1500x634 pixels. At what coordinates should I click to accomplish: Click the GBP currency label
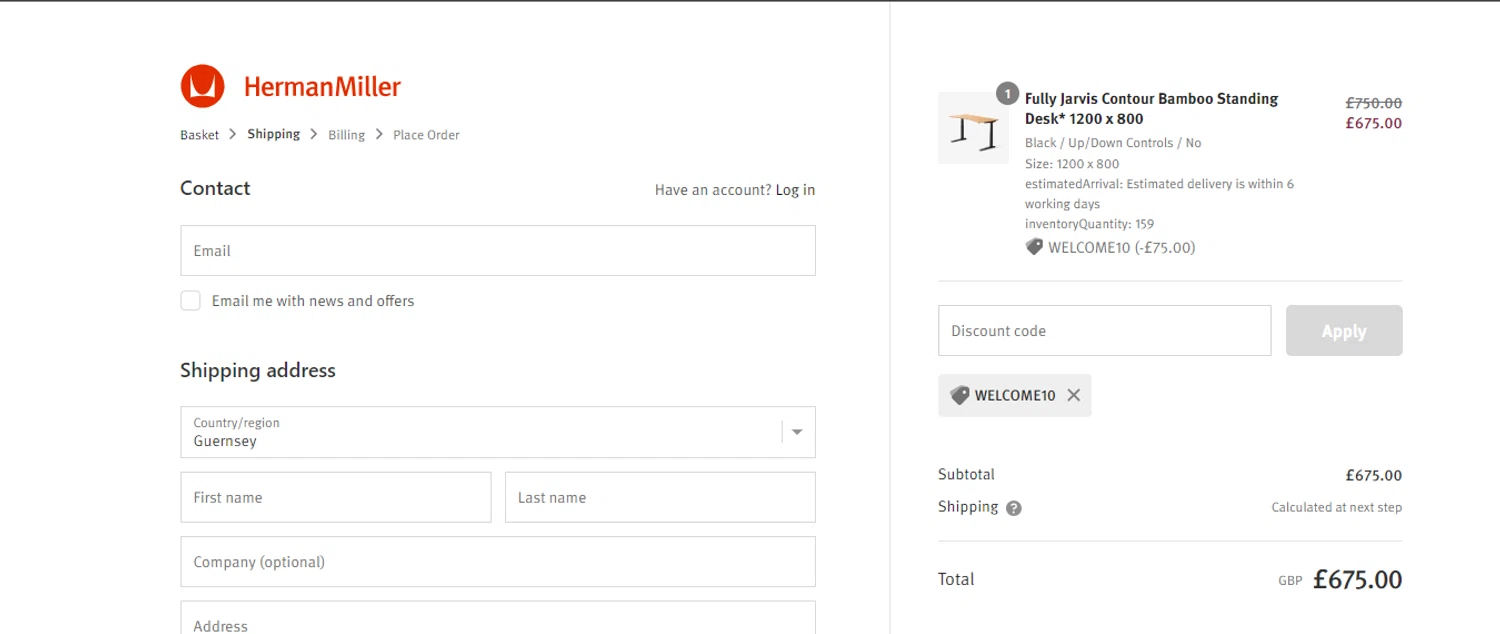pos(1290,581)
